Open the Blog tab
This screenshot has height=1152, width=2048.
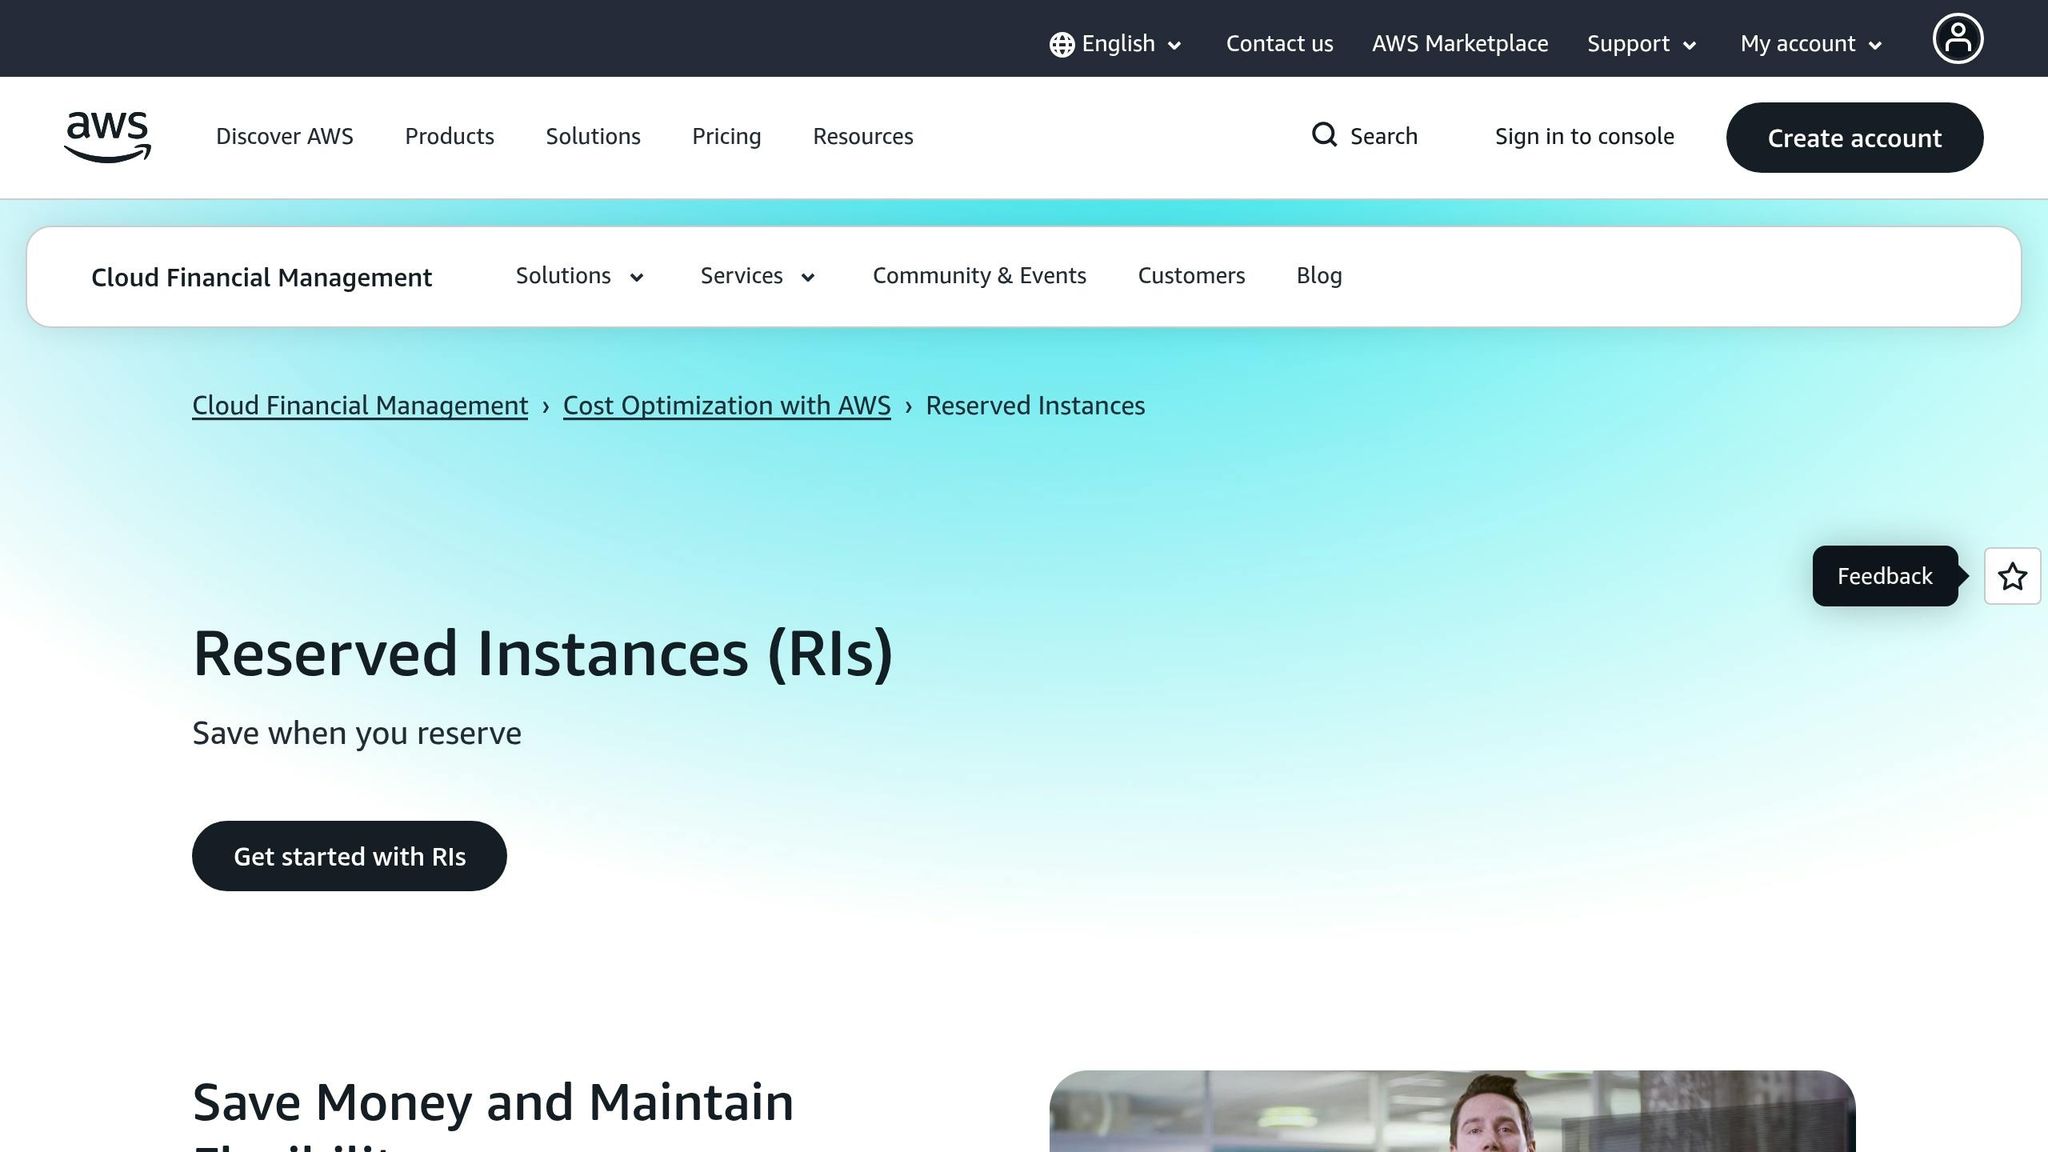click(1318, 276)
